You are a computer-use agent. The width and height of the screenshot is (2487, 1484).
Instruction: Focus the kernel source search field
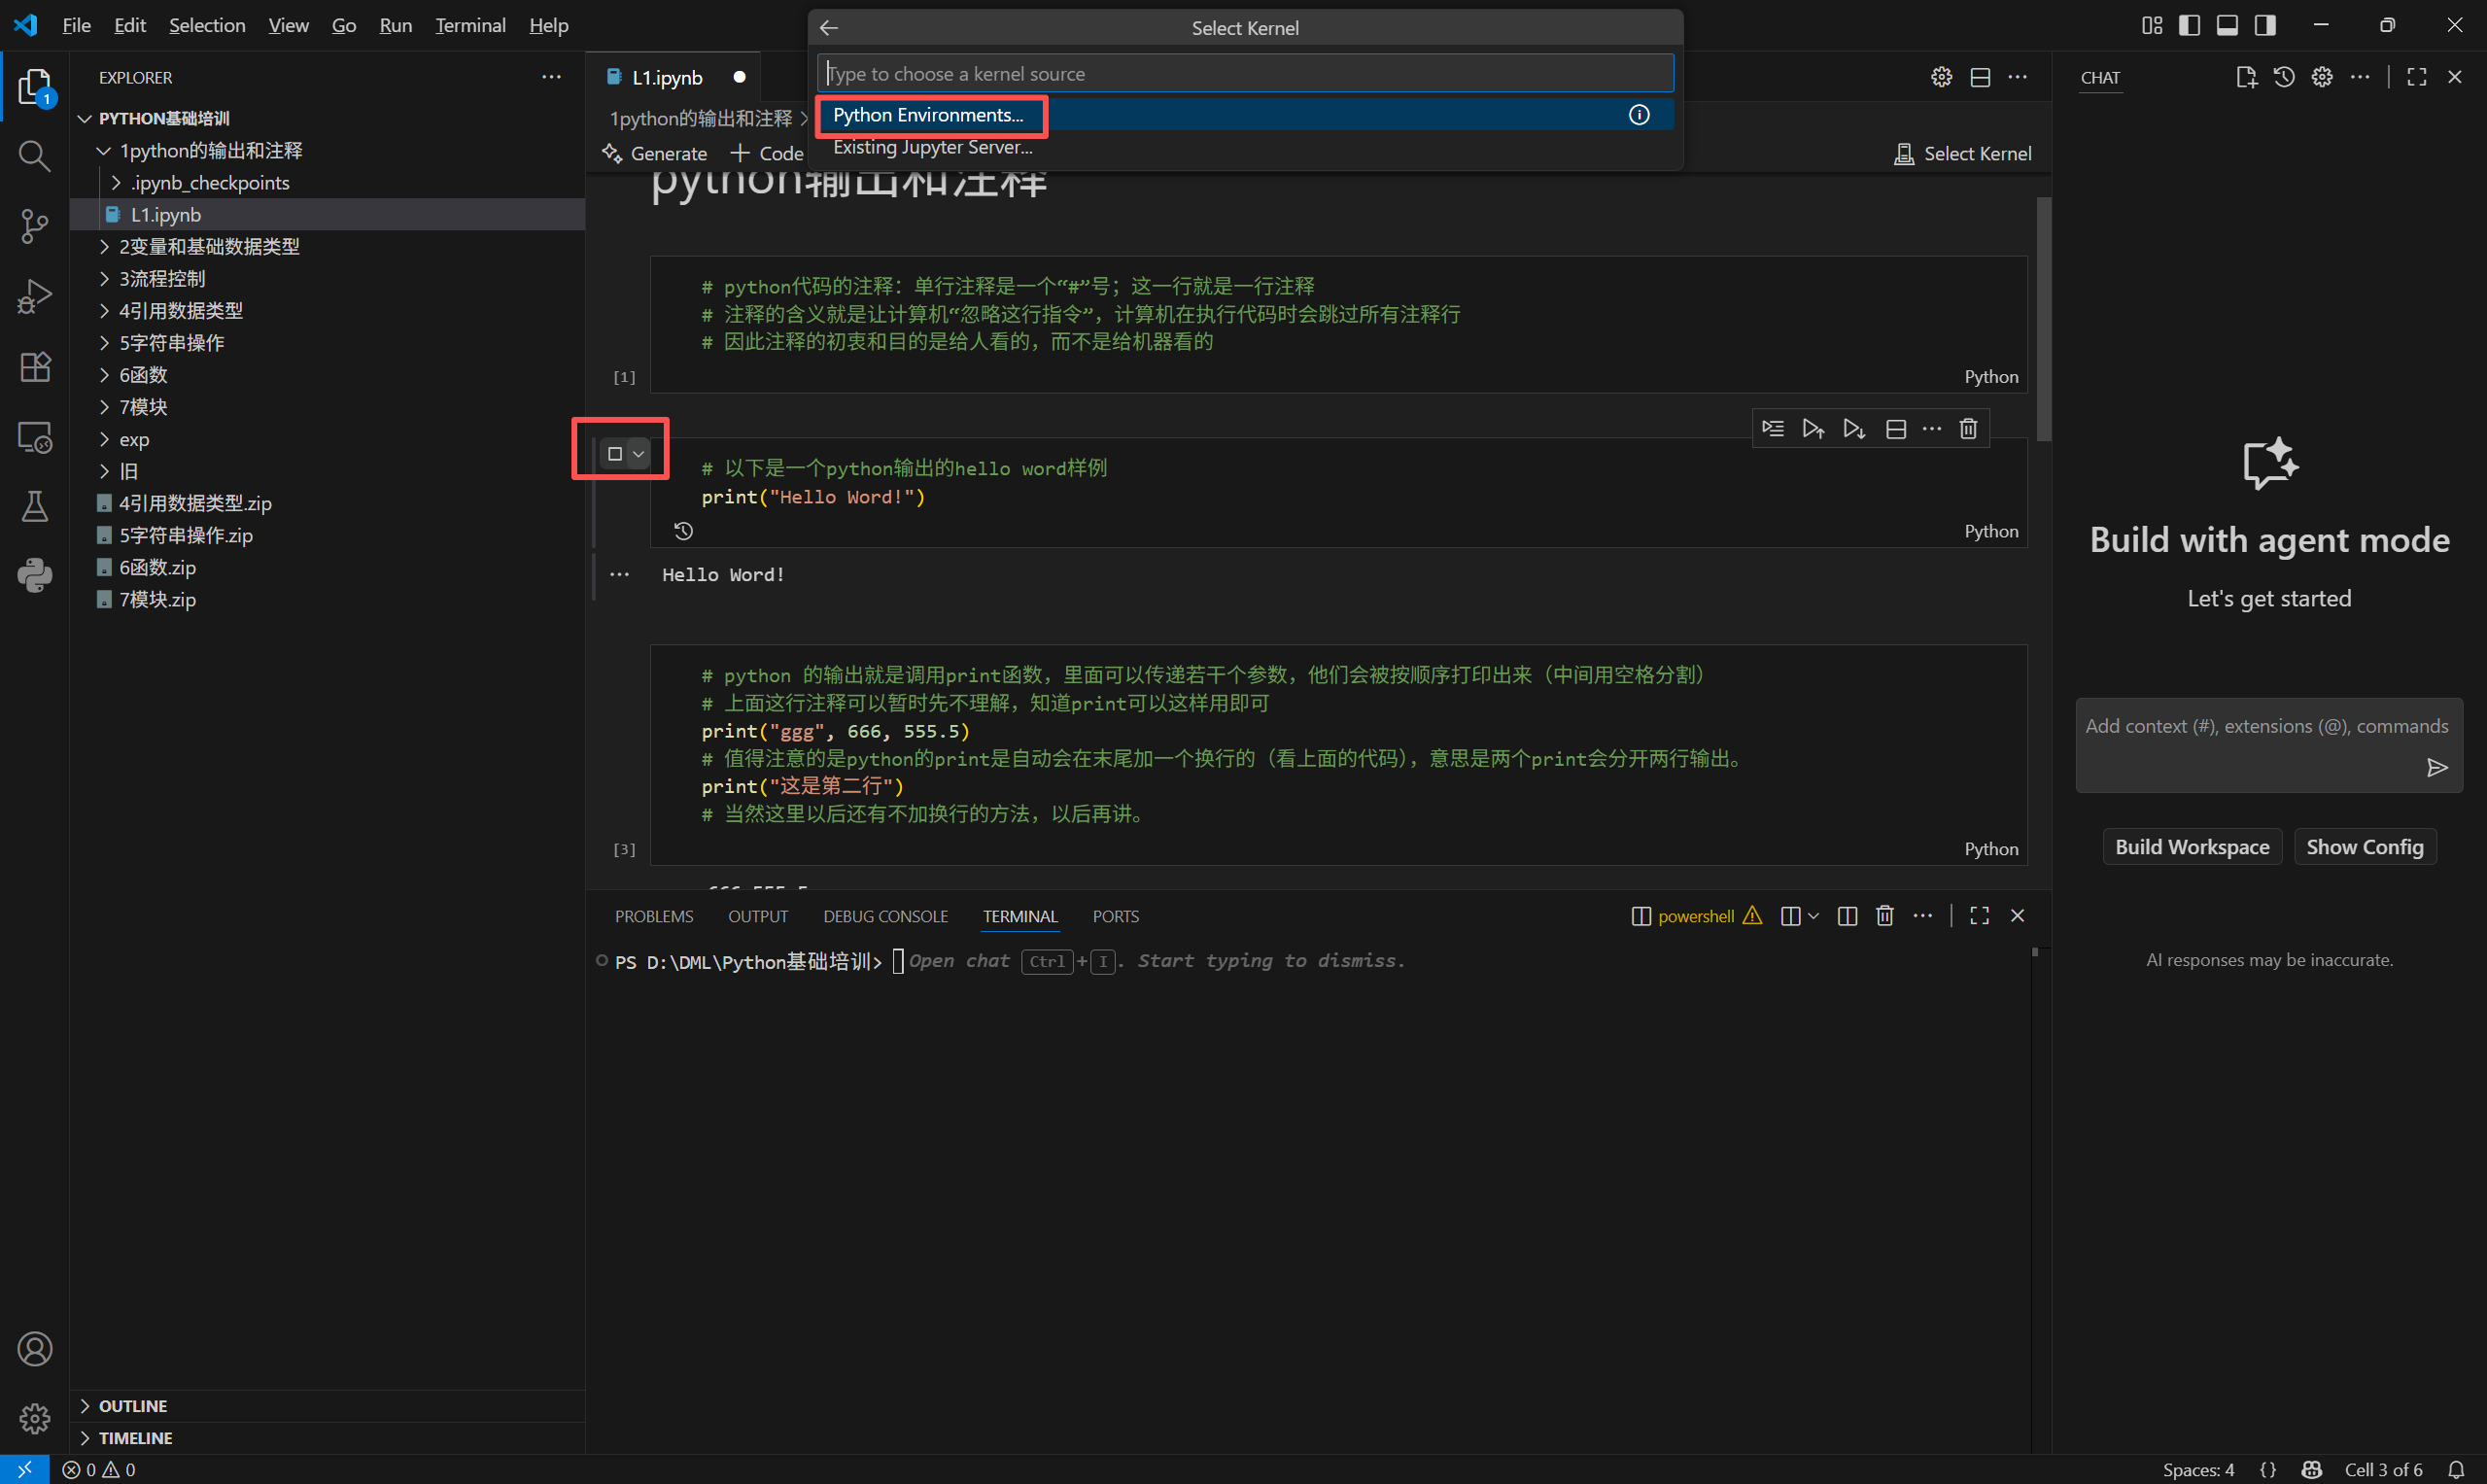pyautogui.click(x=1244, y=74)
